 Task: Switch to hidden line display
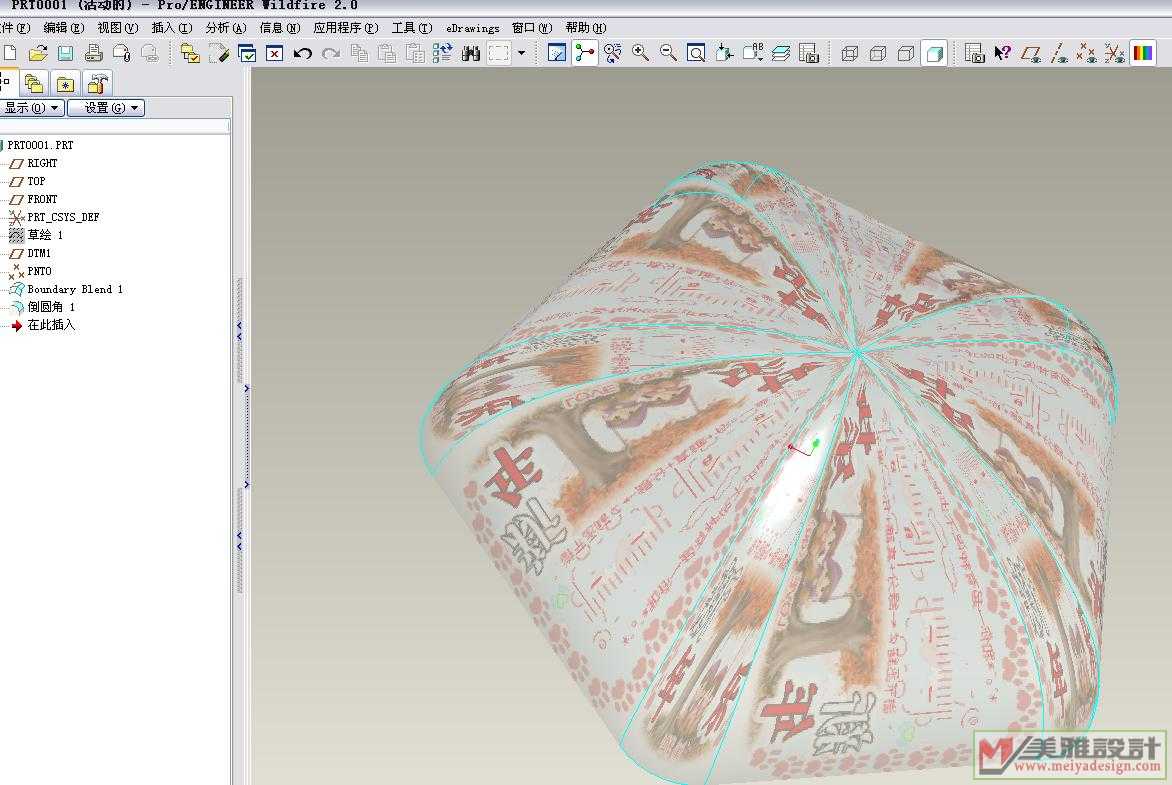pos(878,53)
